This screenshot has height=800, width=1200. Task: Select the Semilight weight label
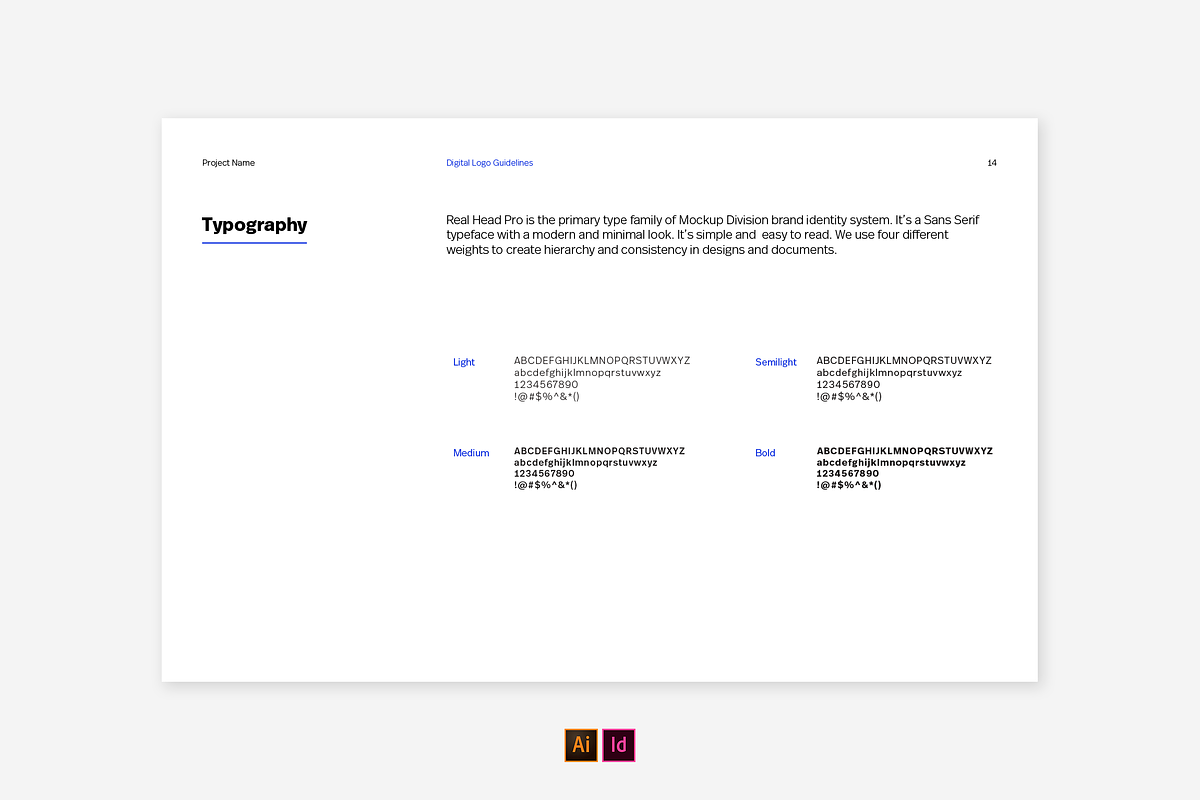pos(776,362)
